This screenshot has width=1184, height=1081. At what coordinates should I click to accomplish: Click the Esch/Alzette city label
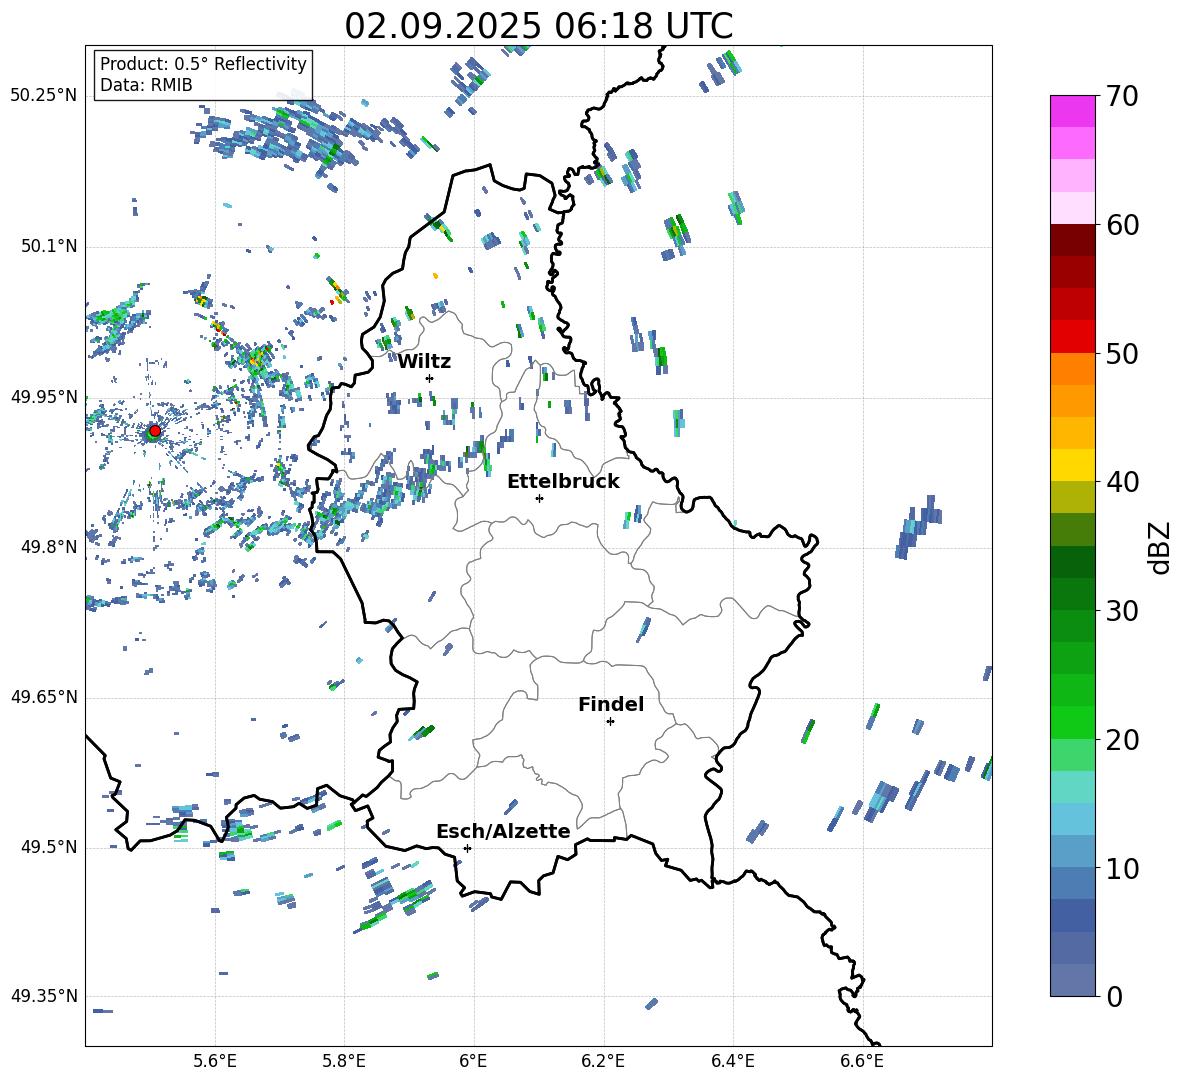pos(504,832)
